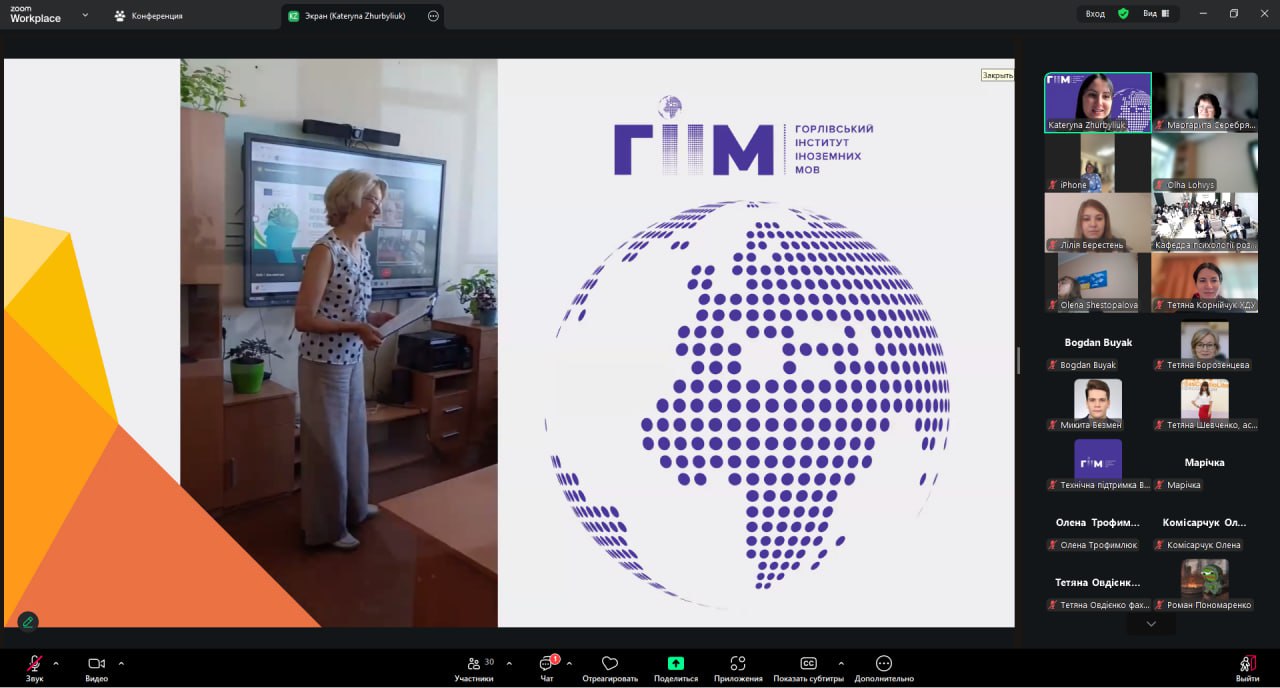1280x688 pixels.
Task: Expand video options arrow beside Видео
Action: click(121, 663)
